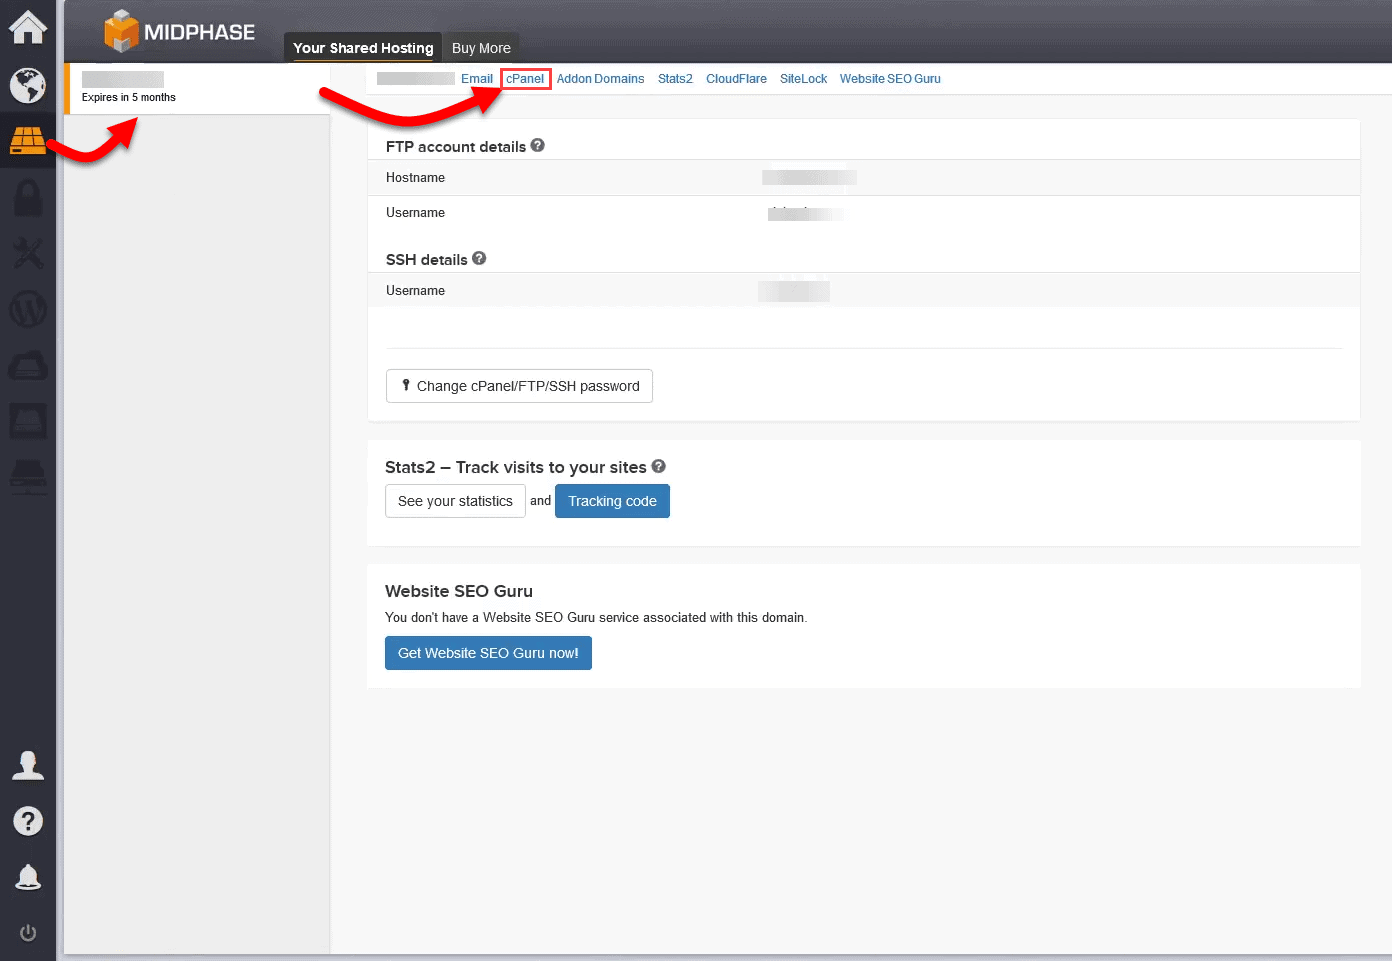Click the SSL padlock icon in the sidebar
The image size is (1392, 961).
click(x=27, y=197)
